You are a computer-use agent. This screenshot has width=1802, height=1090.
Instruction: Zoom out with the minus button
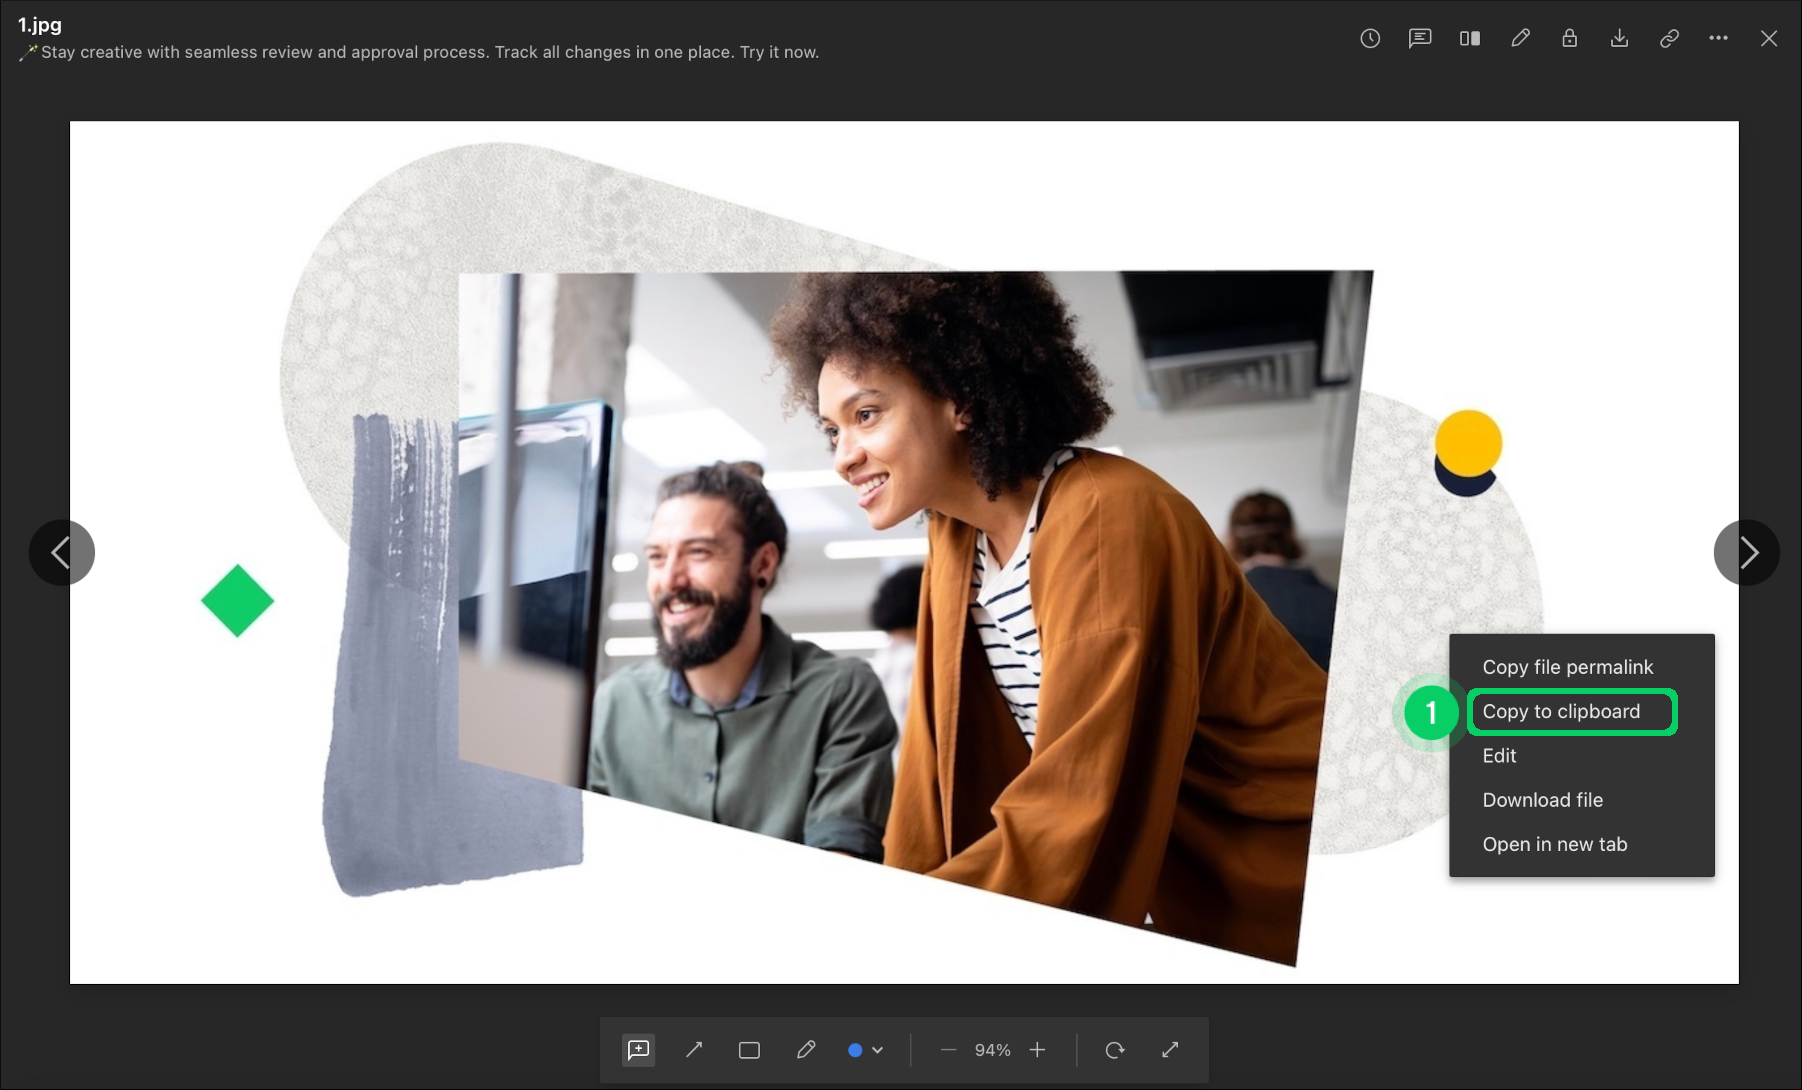(x=948, y=1050)
